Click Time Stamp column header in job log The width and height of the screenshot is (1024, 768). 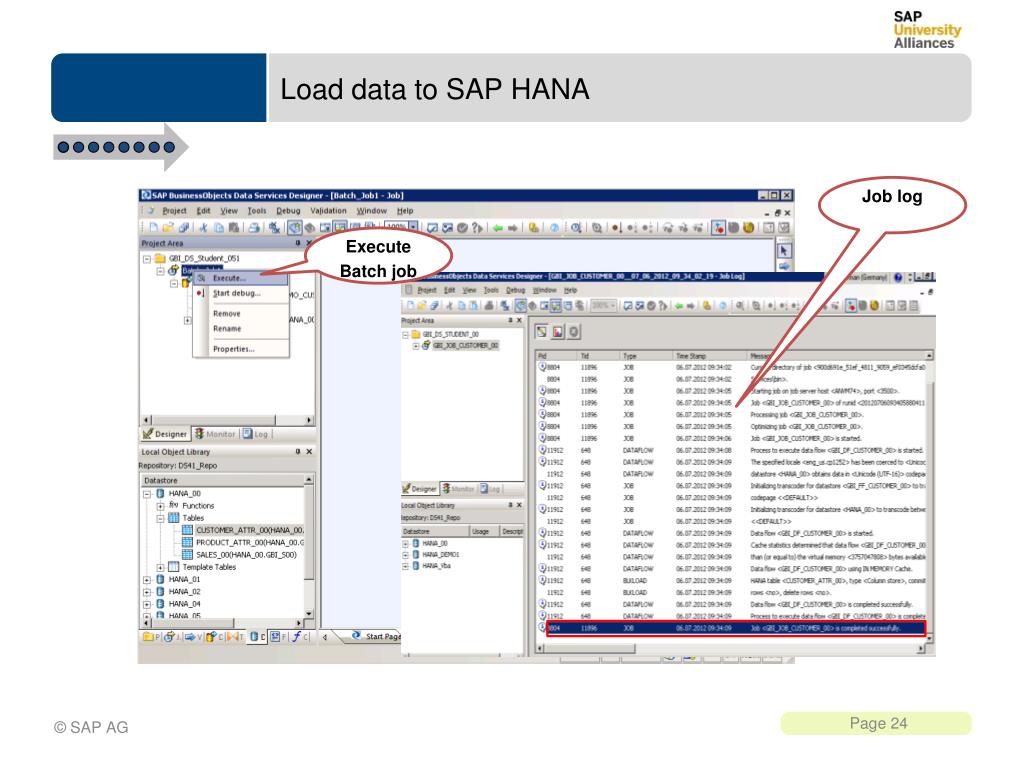(710, 356)
